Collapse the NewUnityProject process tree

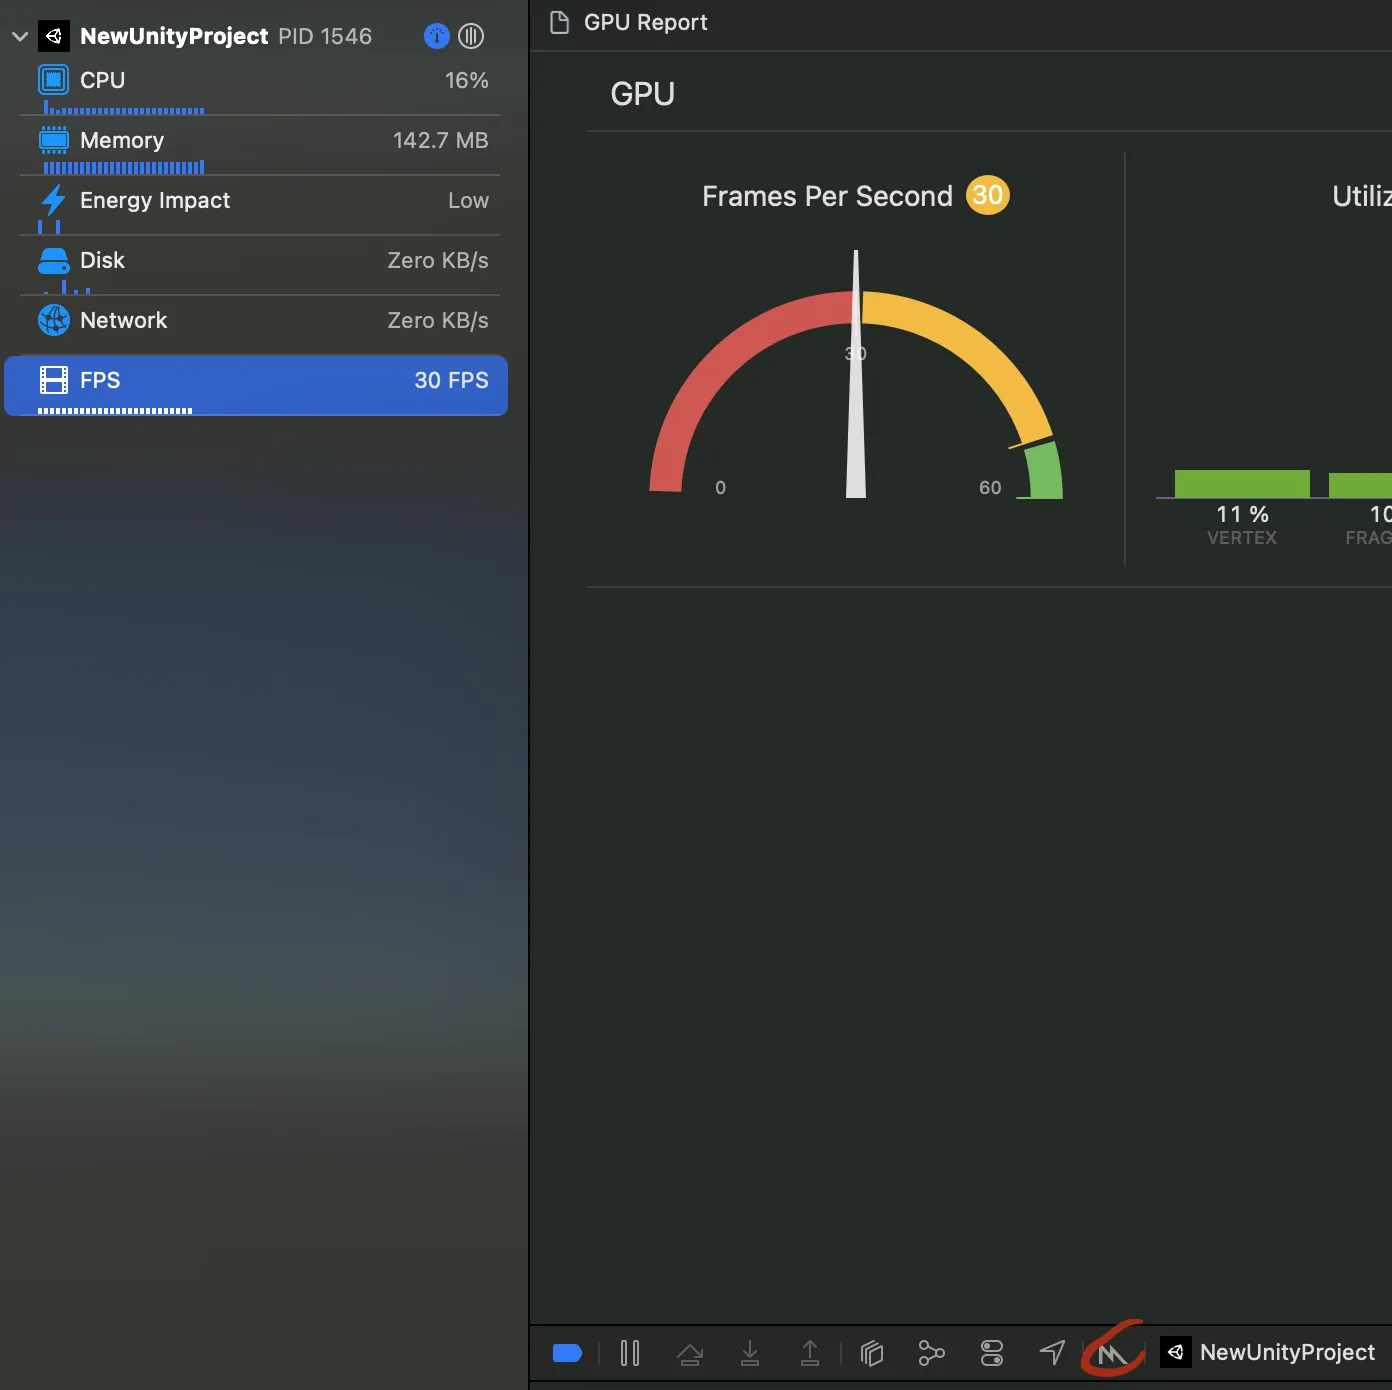click(x=19, y=37)
